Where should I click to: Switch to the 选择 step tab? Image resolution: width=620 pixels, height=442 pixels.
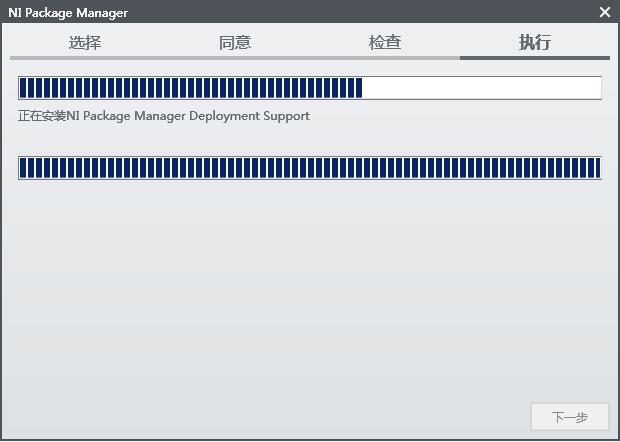[x=85, y=42]
